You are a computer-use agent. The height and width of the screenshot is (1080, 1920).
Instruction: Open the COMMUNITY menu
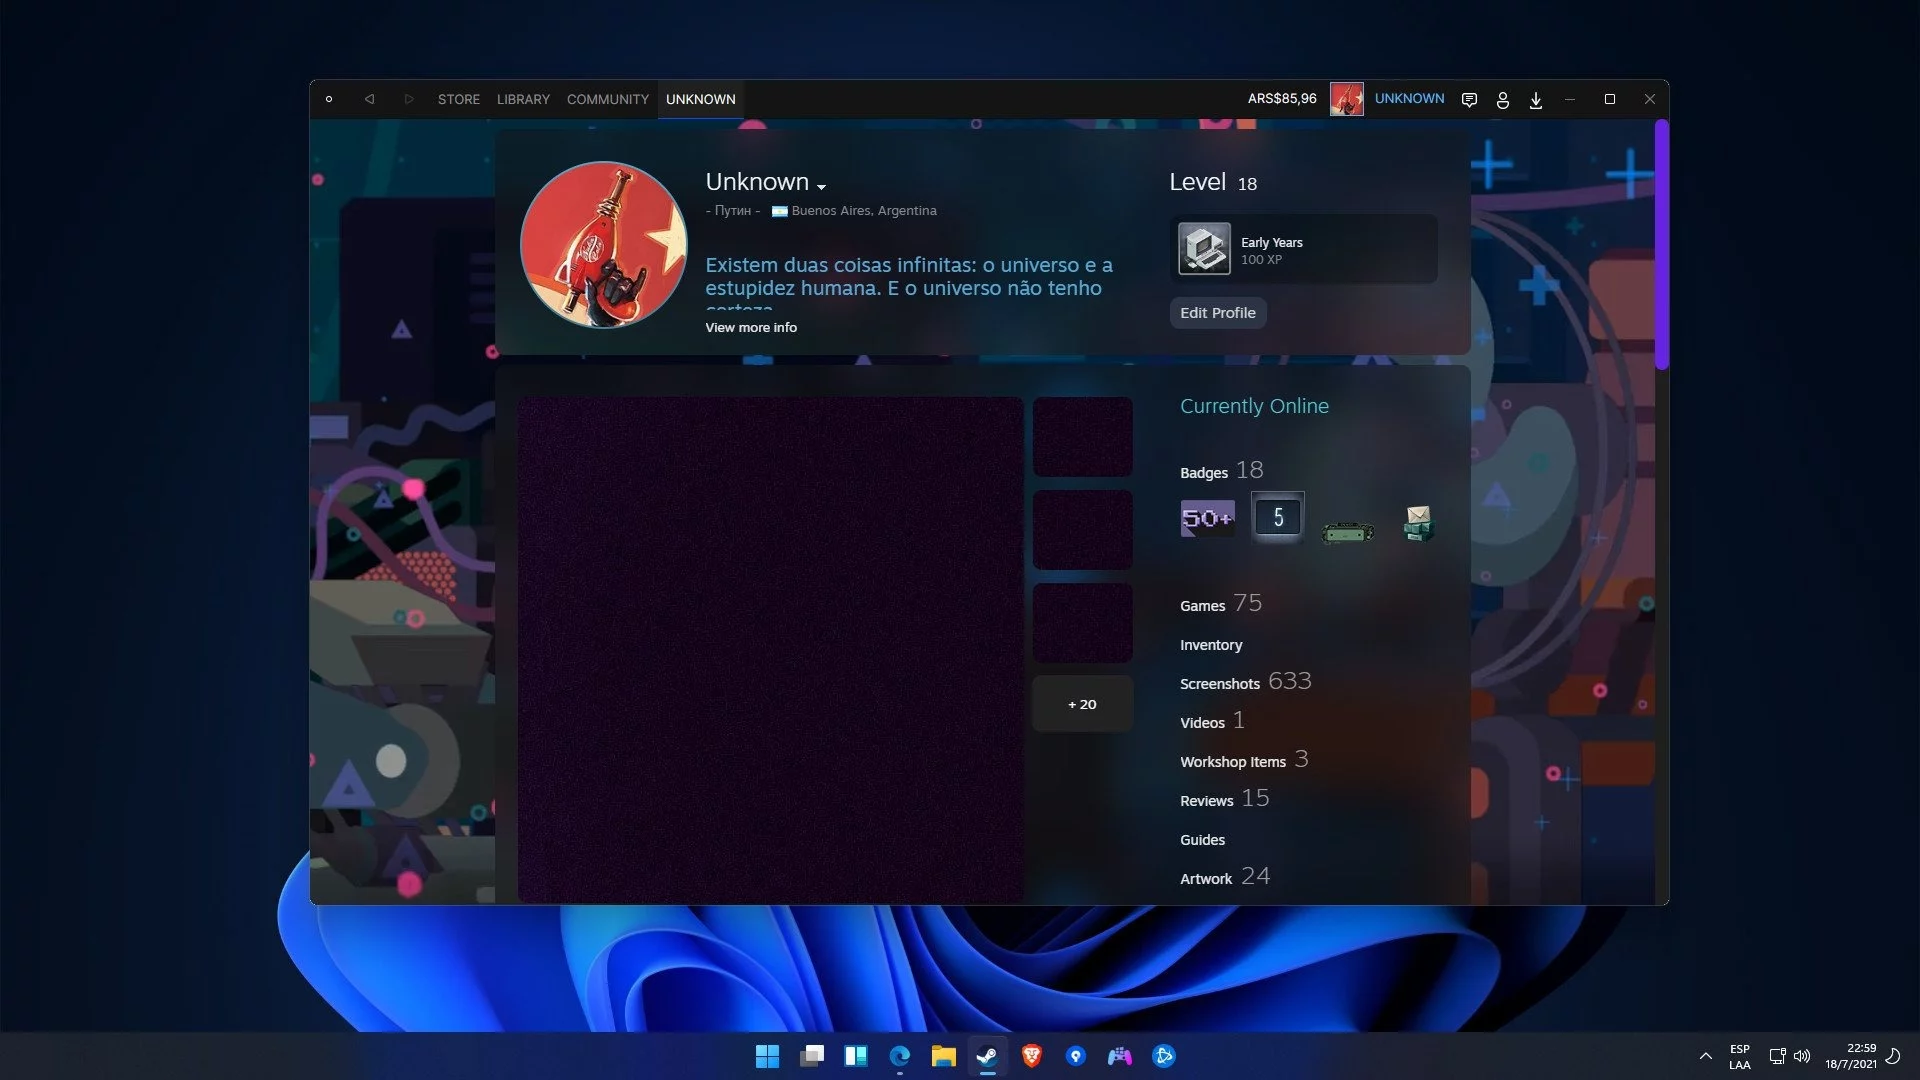click(607, 99)
